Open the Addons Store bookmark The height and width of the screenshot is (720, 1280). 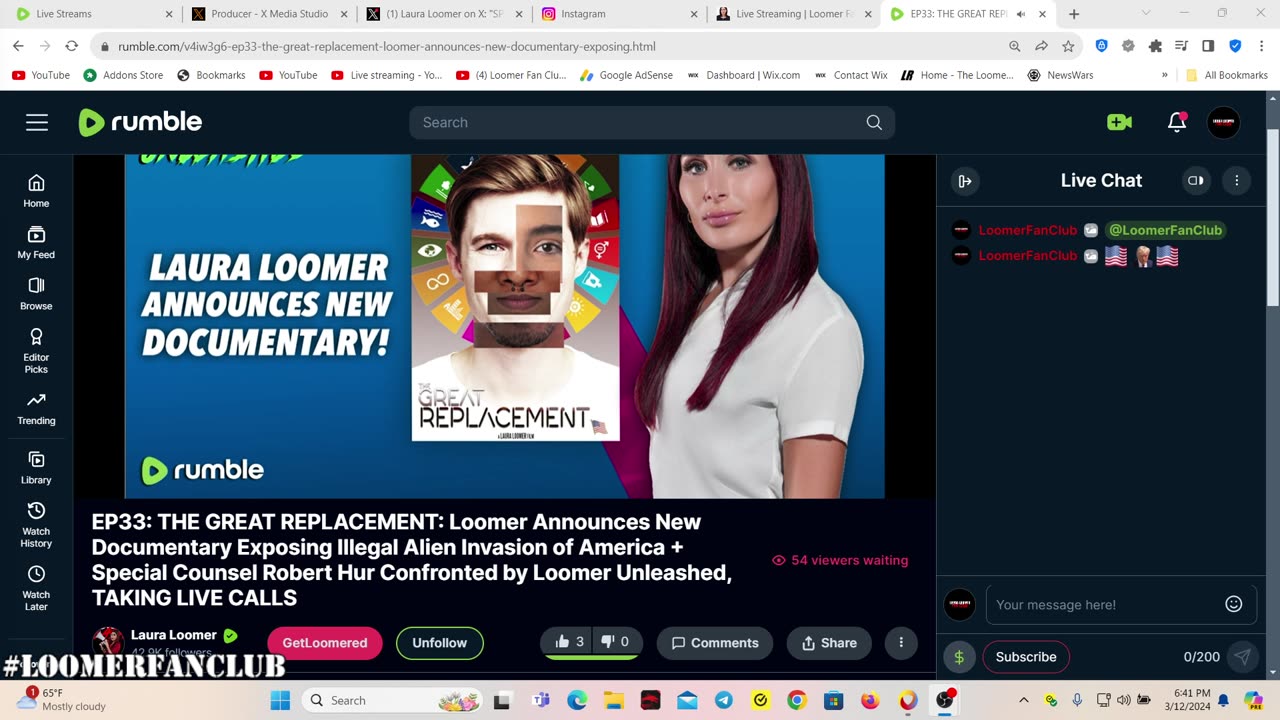pos(123,75)
